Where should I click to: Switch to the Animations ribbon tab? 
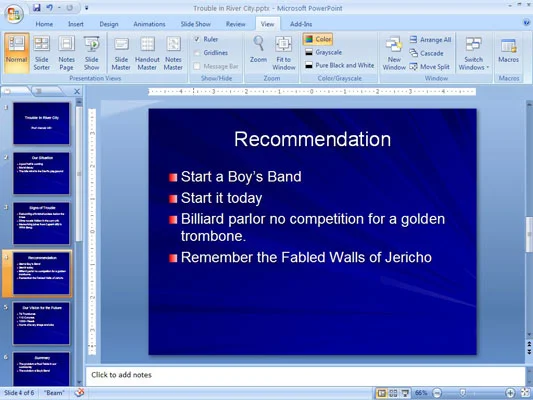pos(149,24)
